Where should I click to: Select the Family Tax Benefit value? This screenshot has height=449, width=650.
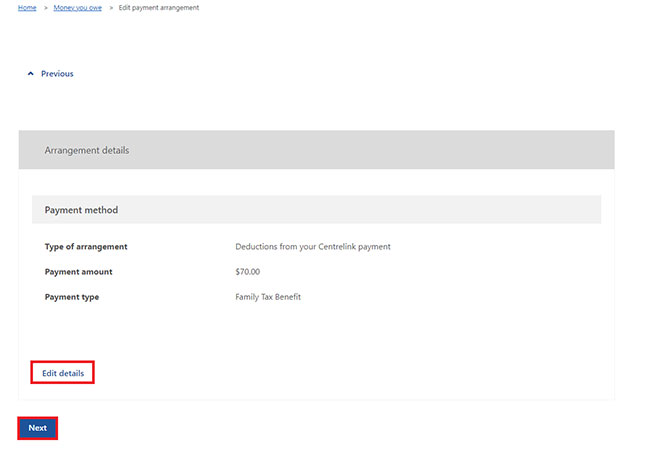268,297
